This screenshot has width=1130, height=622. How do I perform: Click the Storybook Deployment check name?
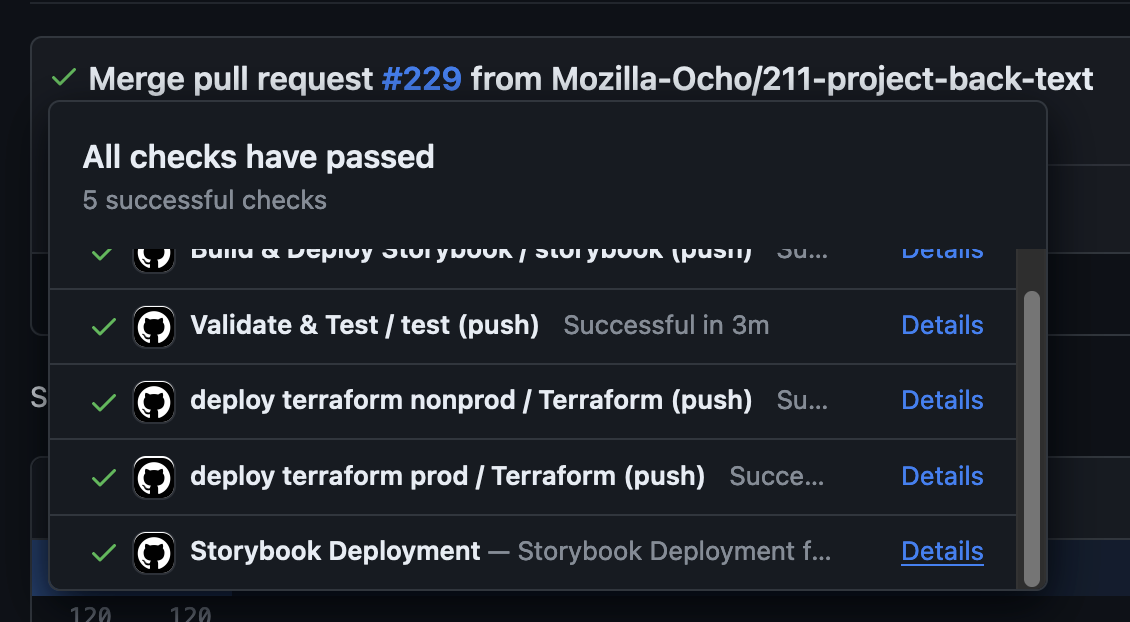[335, 551]
